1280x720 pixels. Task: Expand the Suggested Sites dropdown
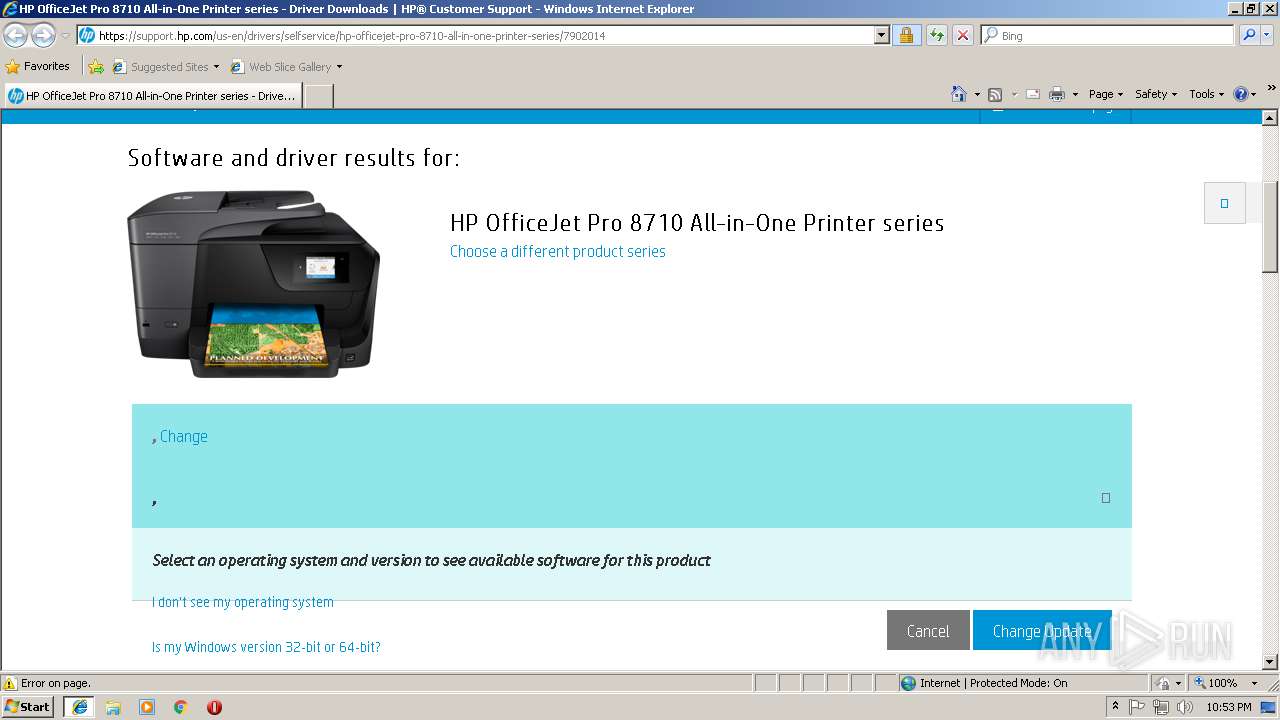click(x=216, y=67)
